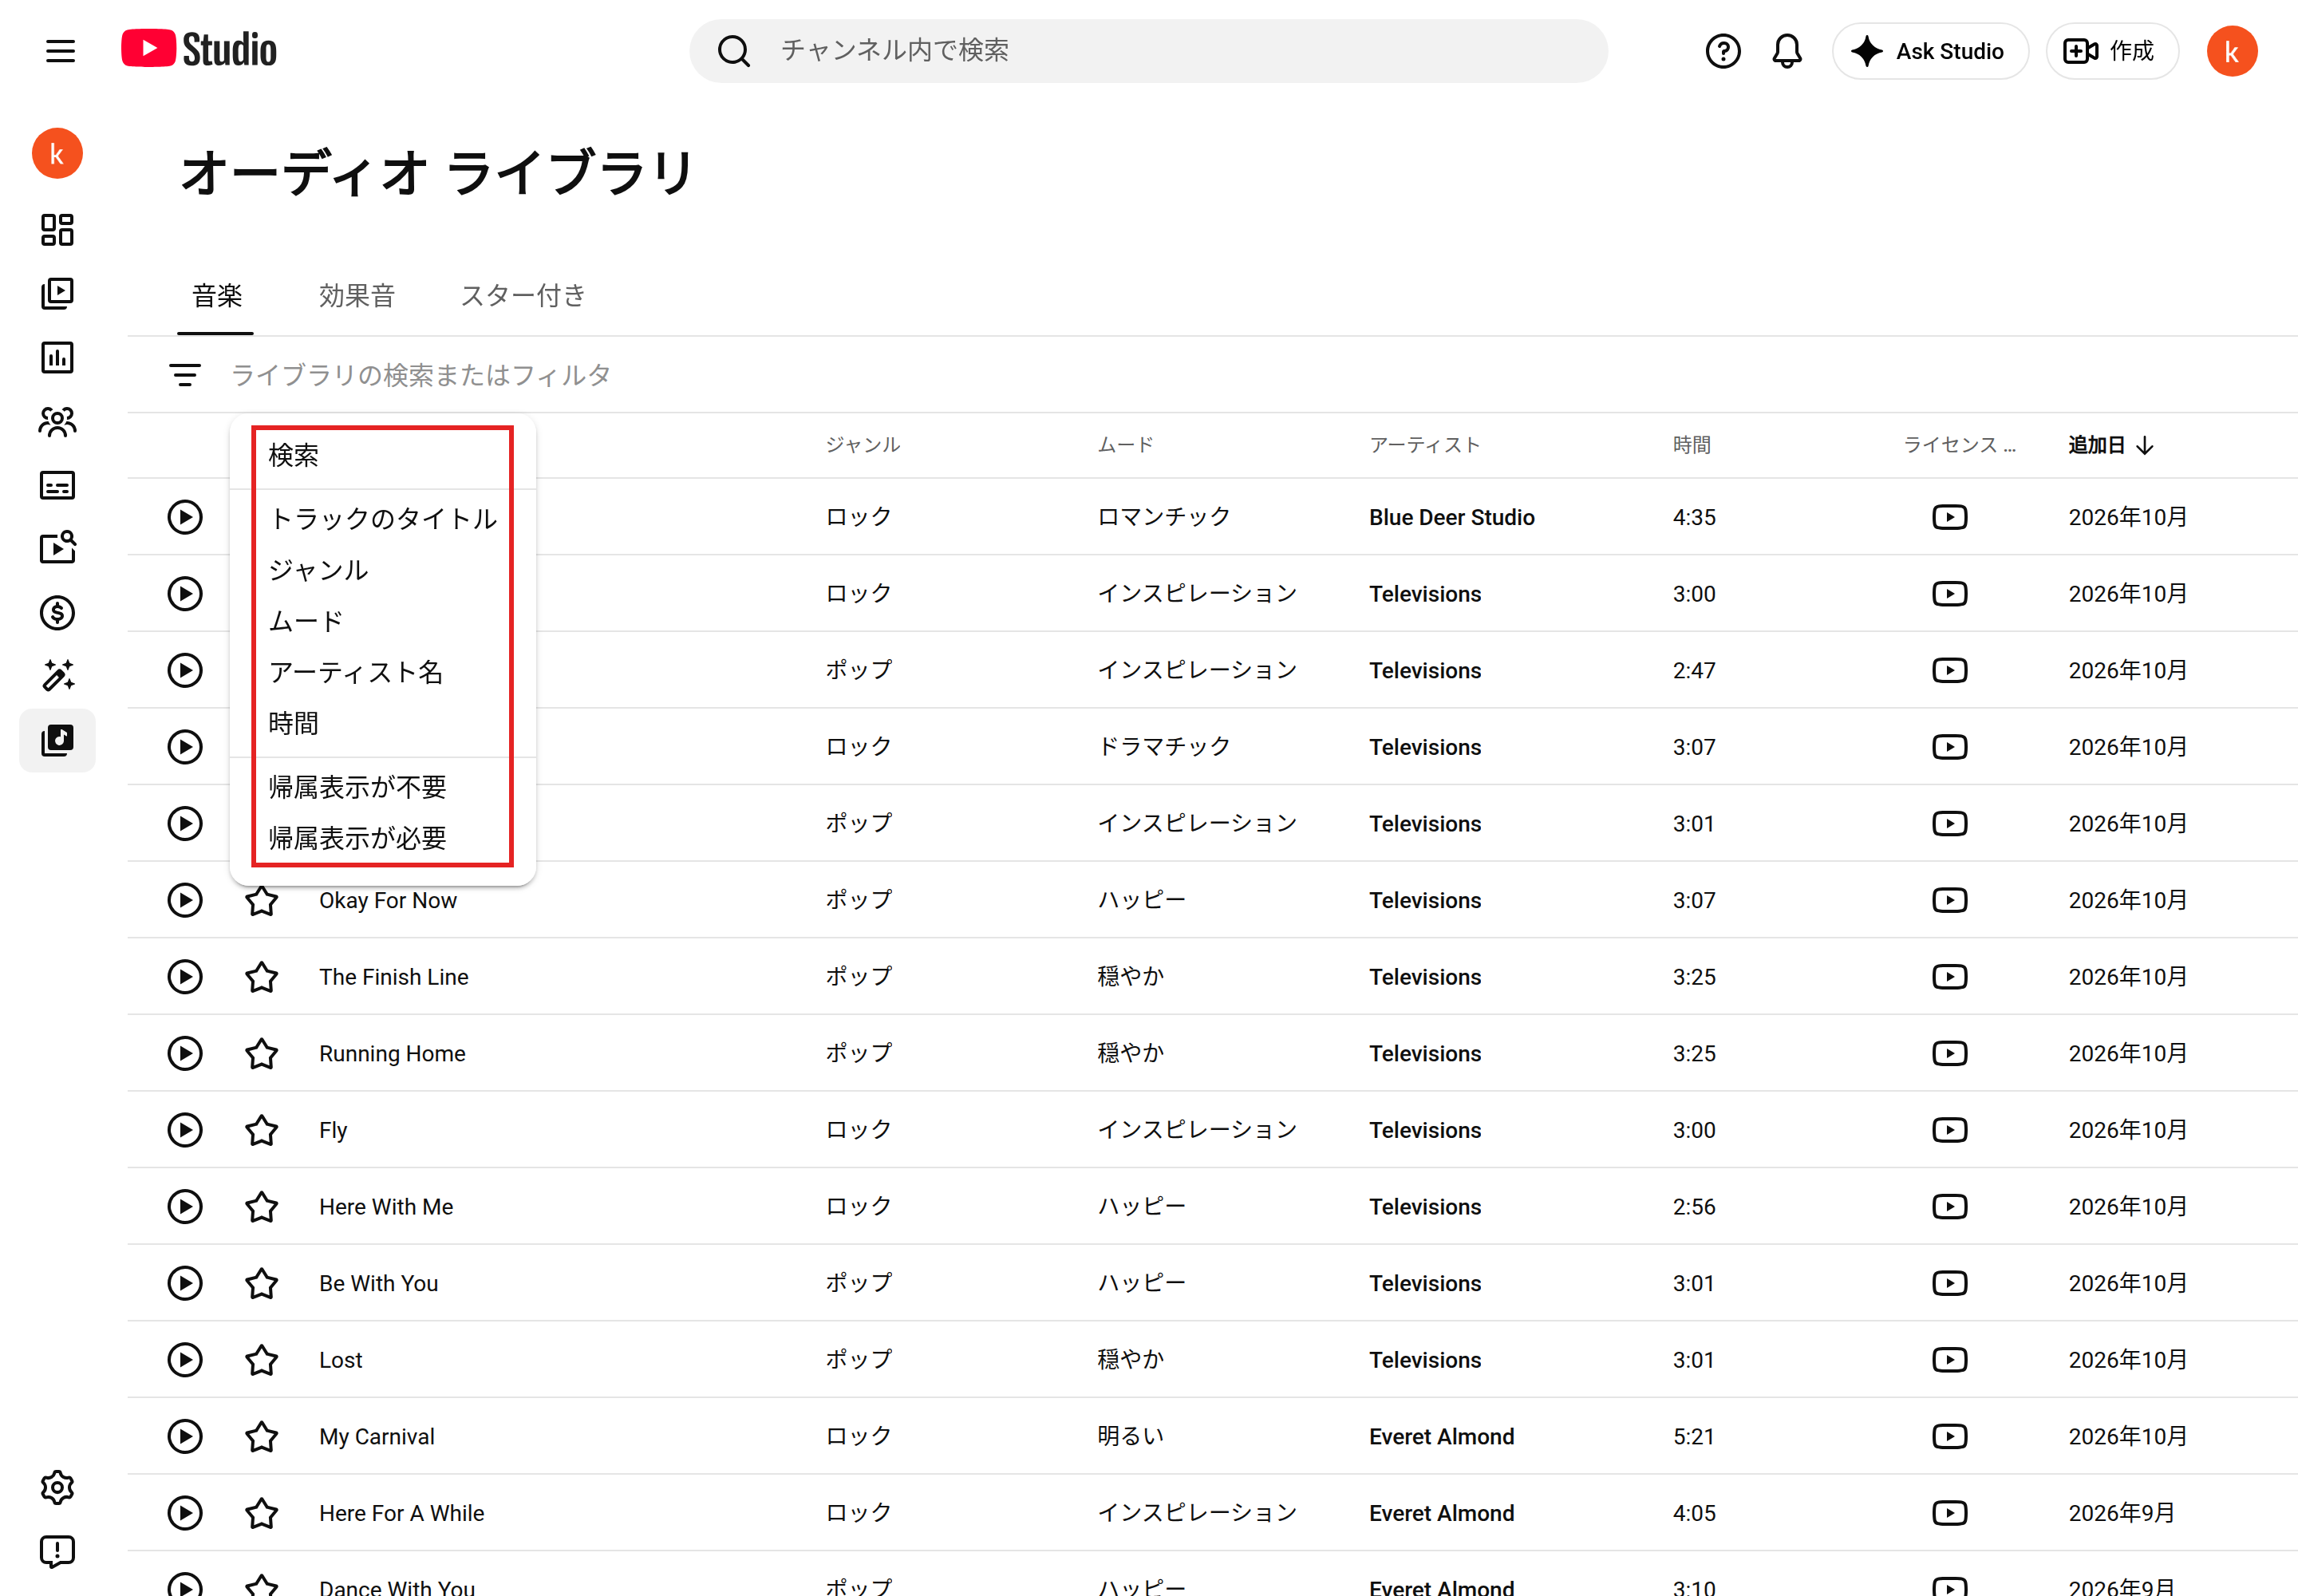Choose 時間 in filter menu

(383, 723)
